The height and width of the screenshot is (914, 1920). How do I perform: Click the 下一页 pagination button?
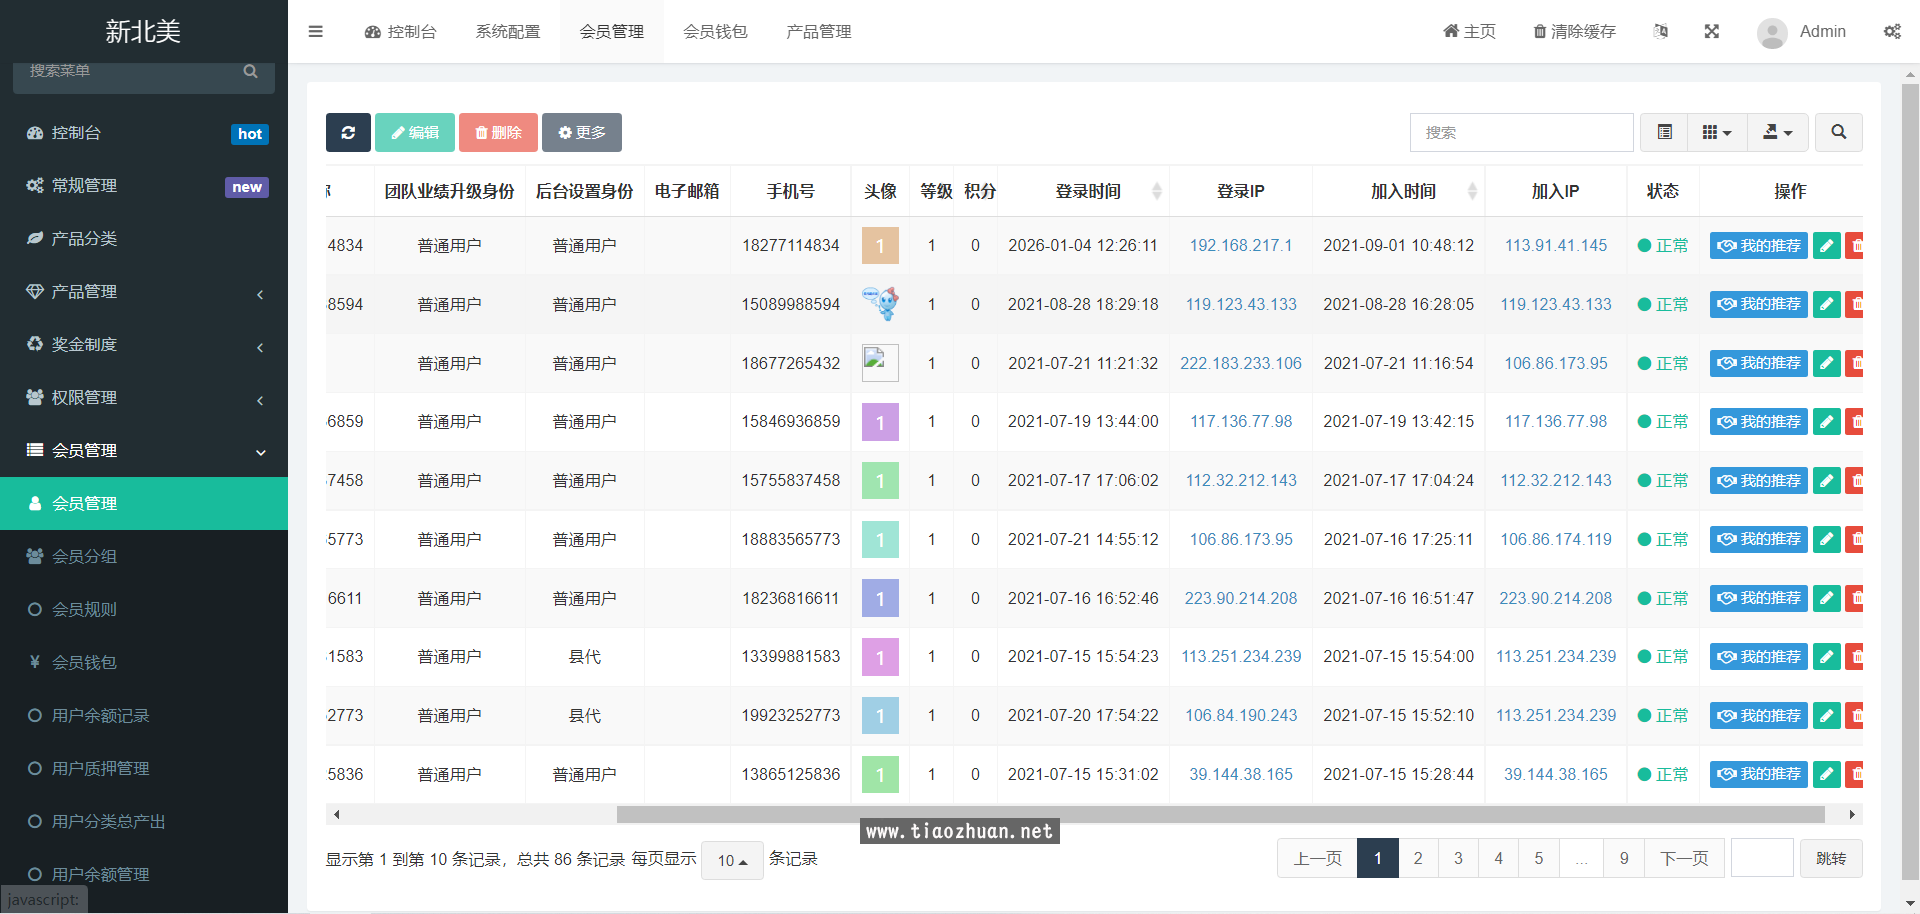point(1684,858)
